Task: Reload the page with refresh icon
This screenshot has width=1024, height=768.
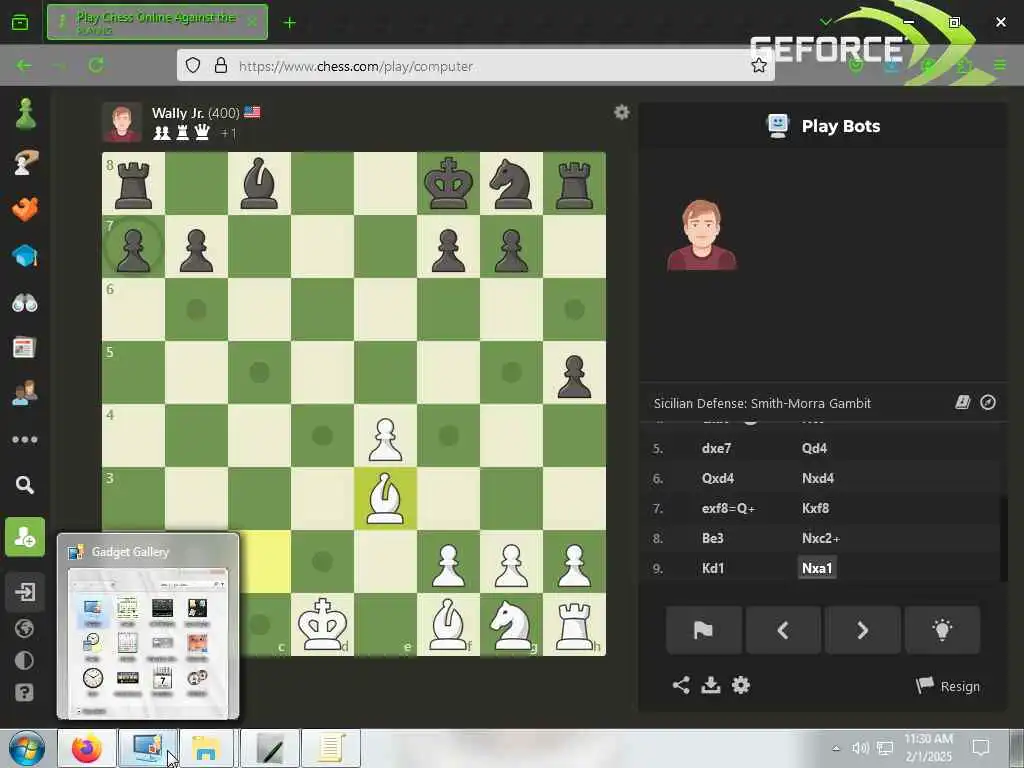Action: tap(96, 65)
